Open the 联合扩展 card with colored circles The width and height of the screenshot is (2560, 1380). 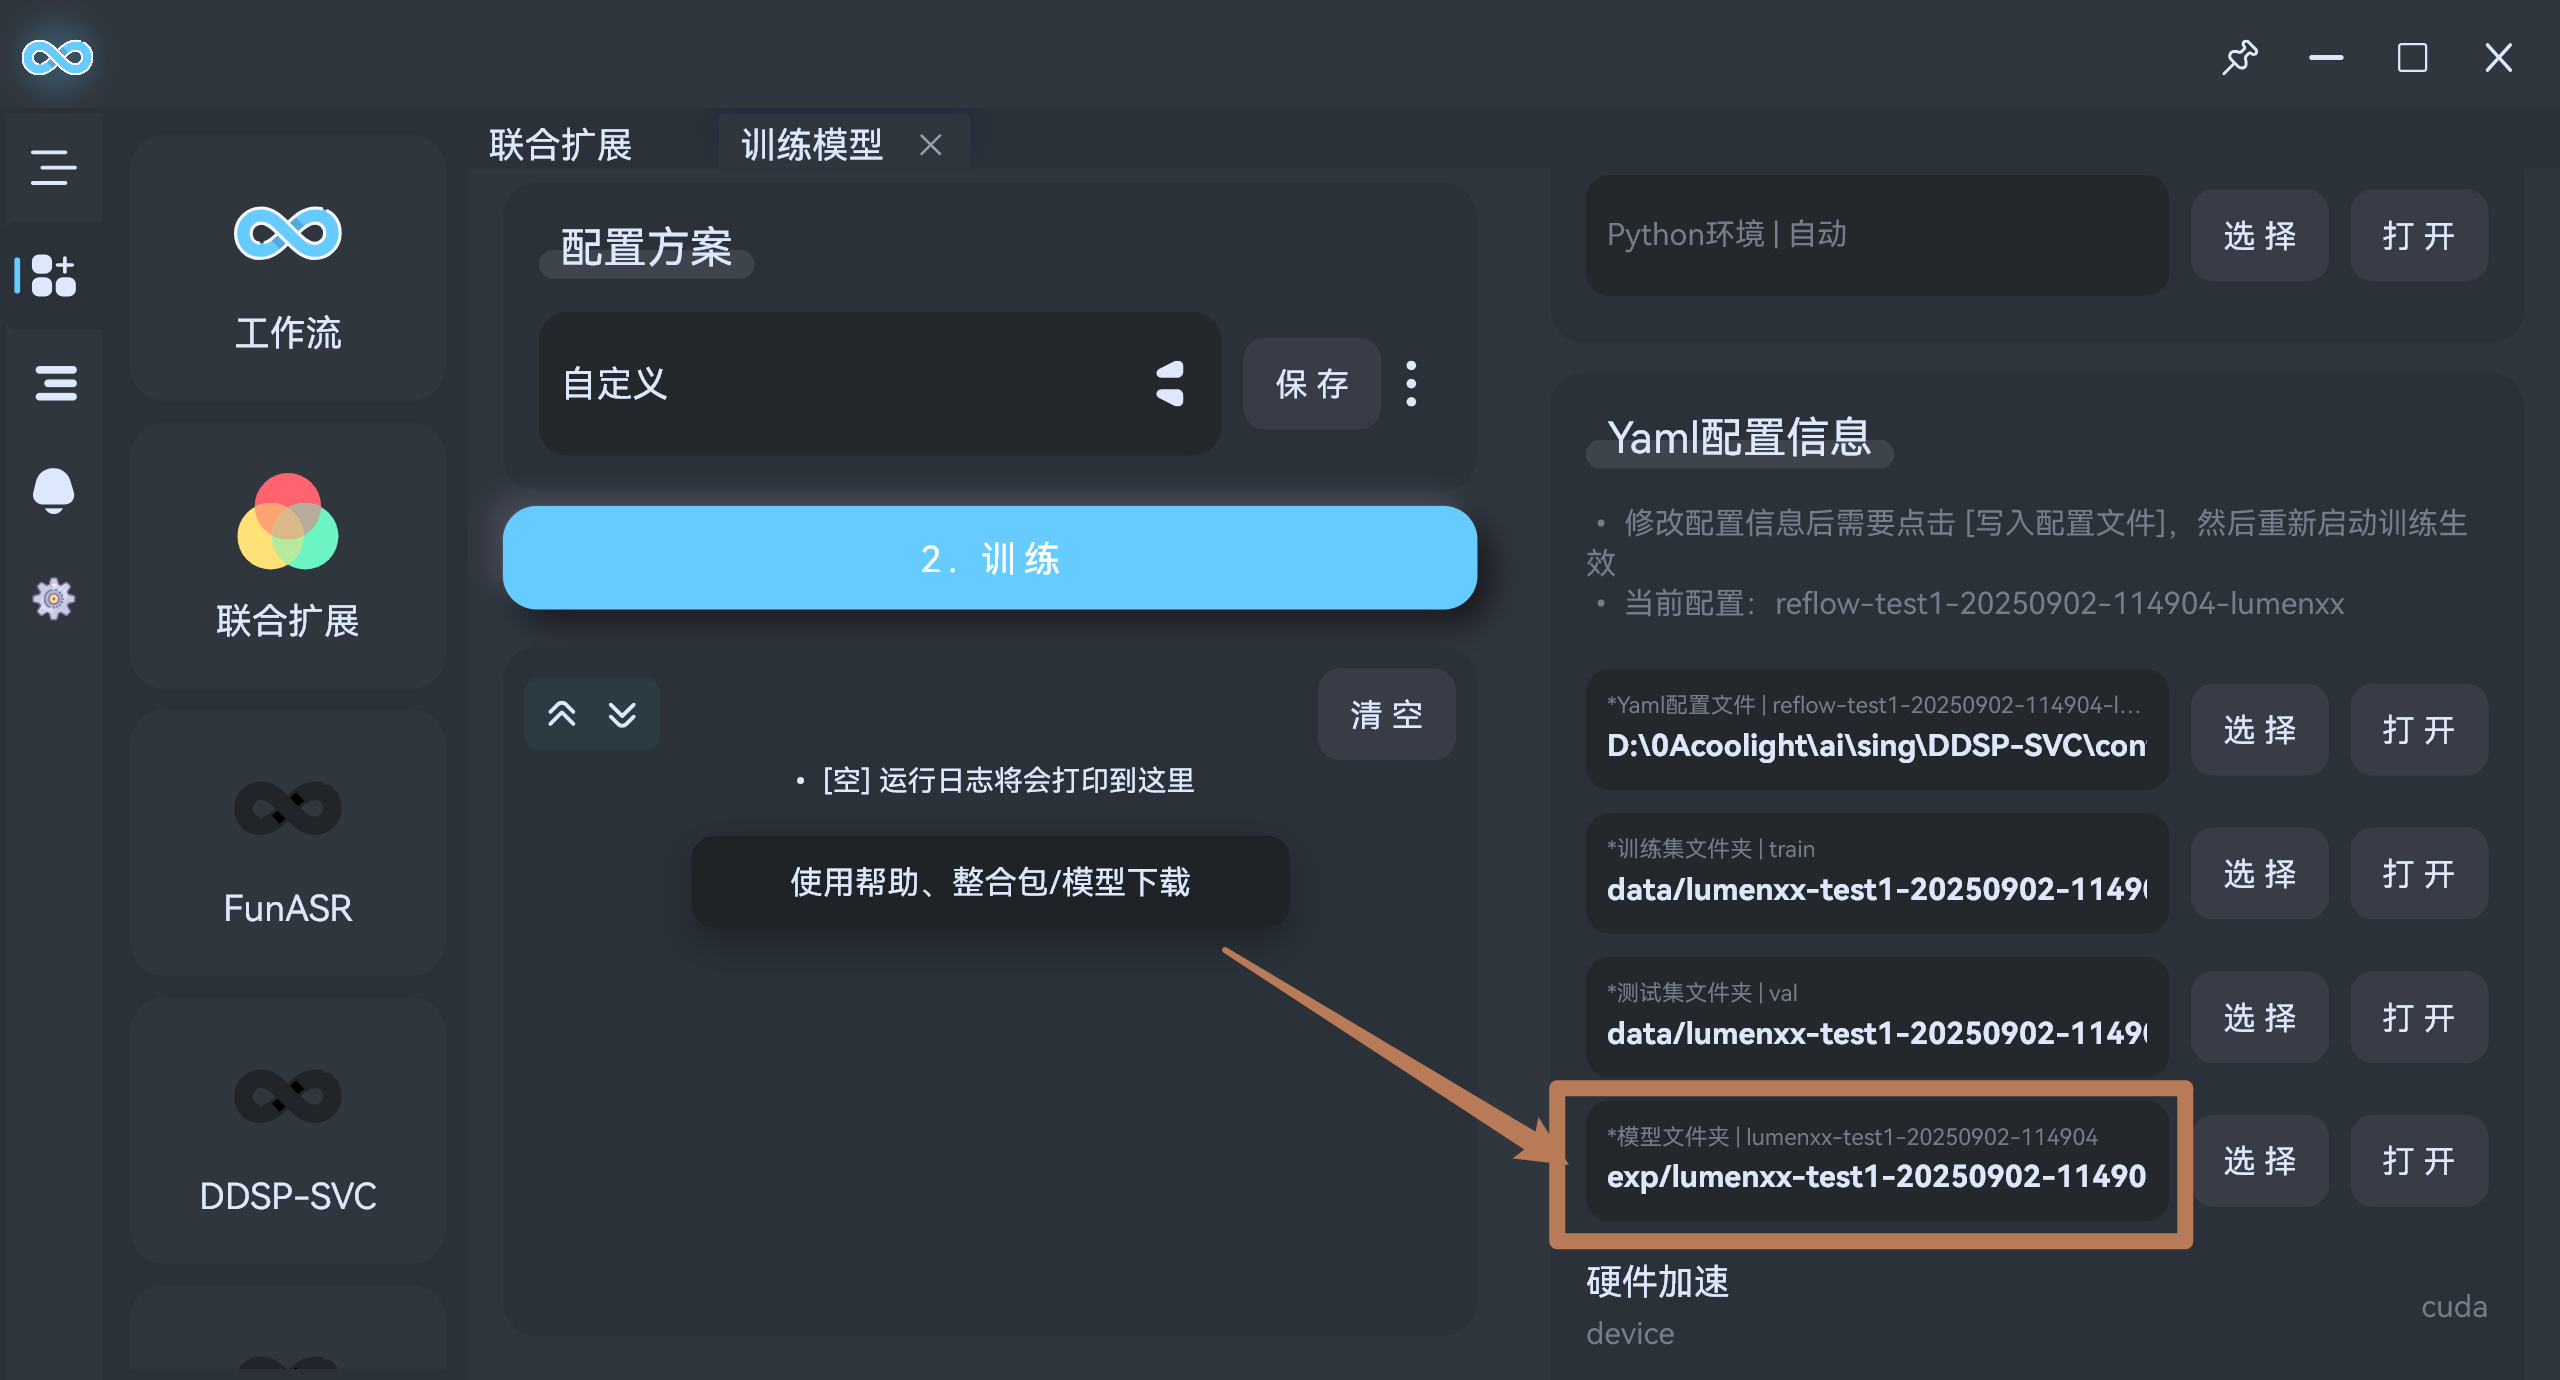pos(288,556)
